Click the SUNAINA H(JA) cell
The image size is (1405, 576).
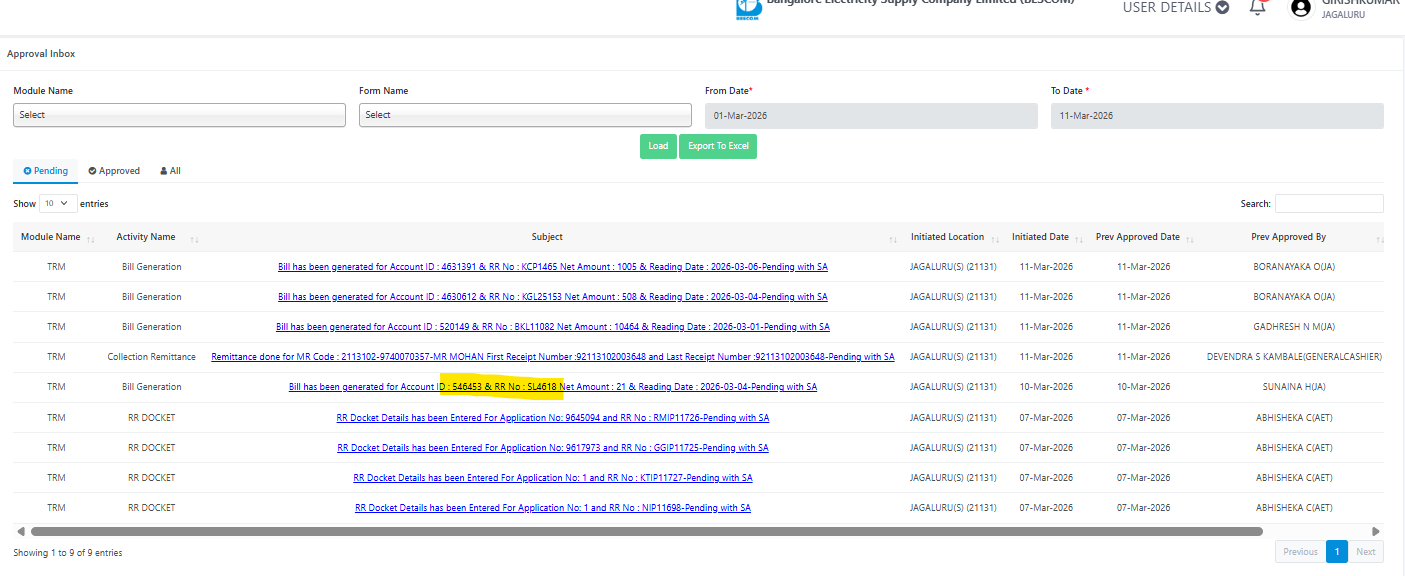(1294, 387)
